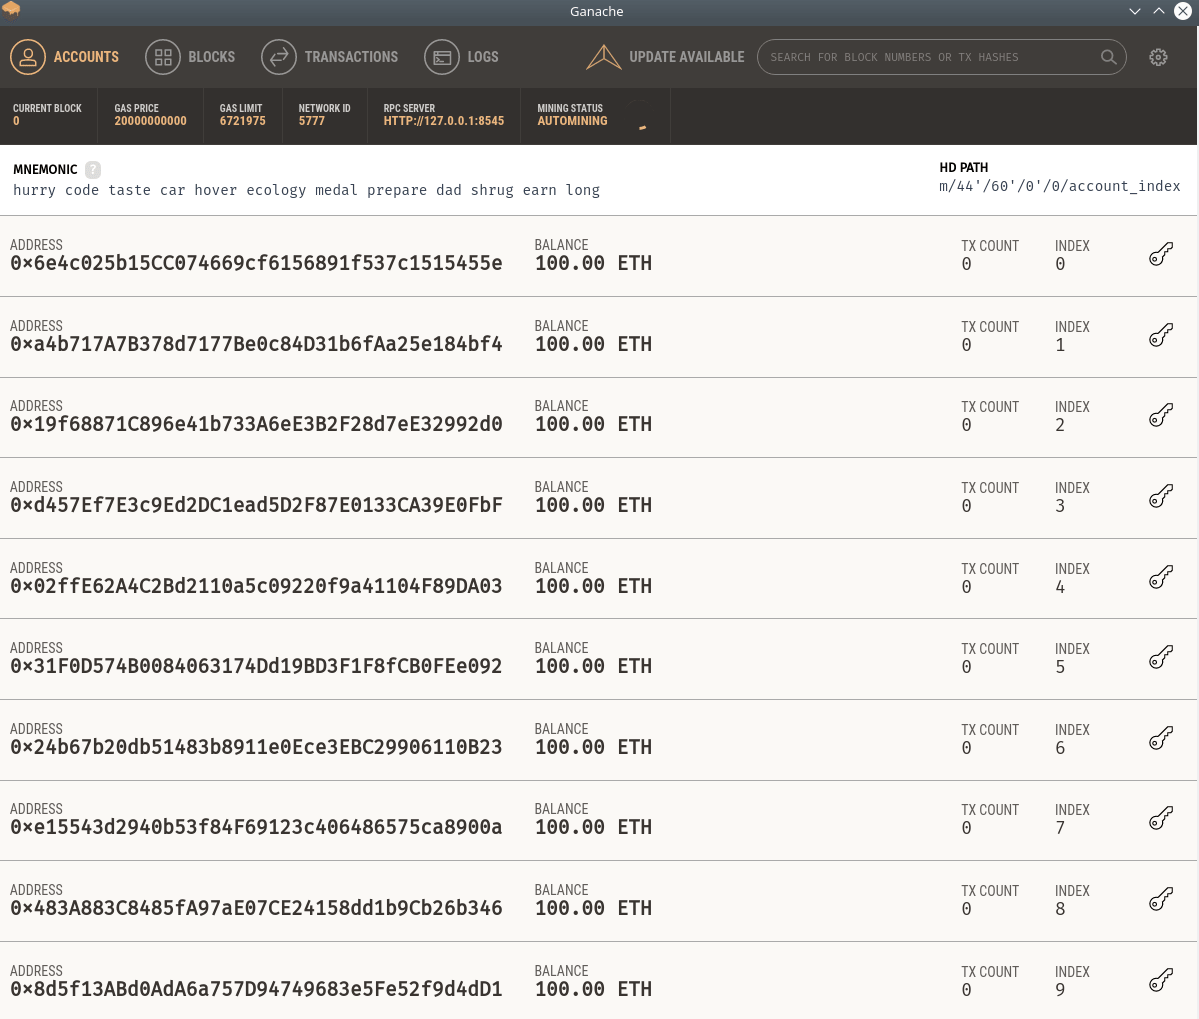The width and height of the screenshot is (1199, 1019).
Task: Go to the Transactions tab
Action: click(330, 57)
